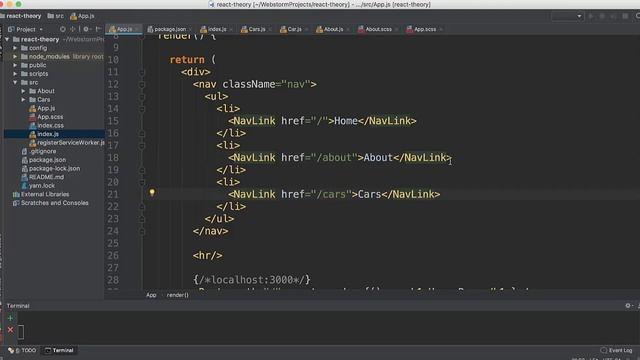Open the Event Log
Screen dimensions: 640x360
(x=616, y=350)
